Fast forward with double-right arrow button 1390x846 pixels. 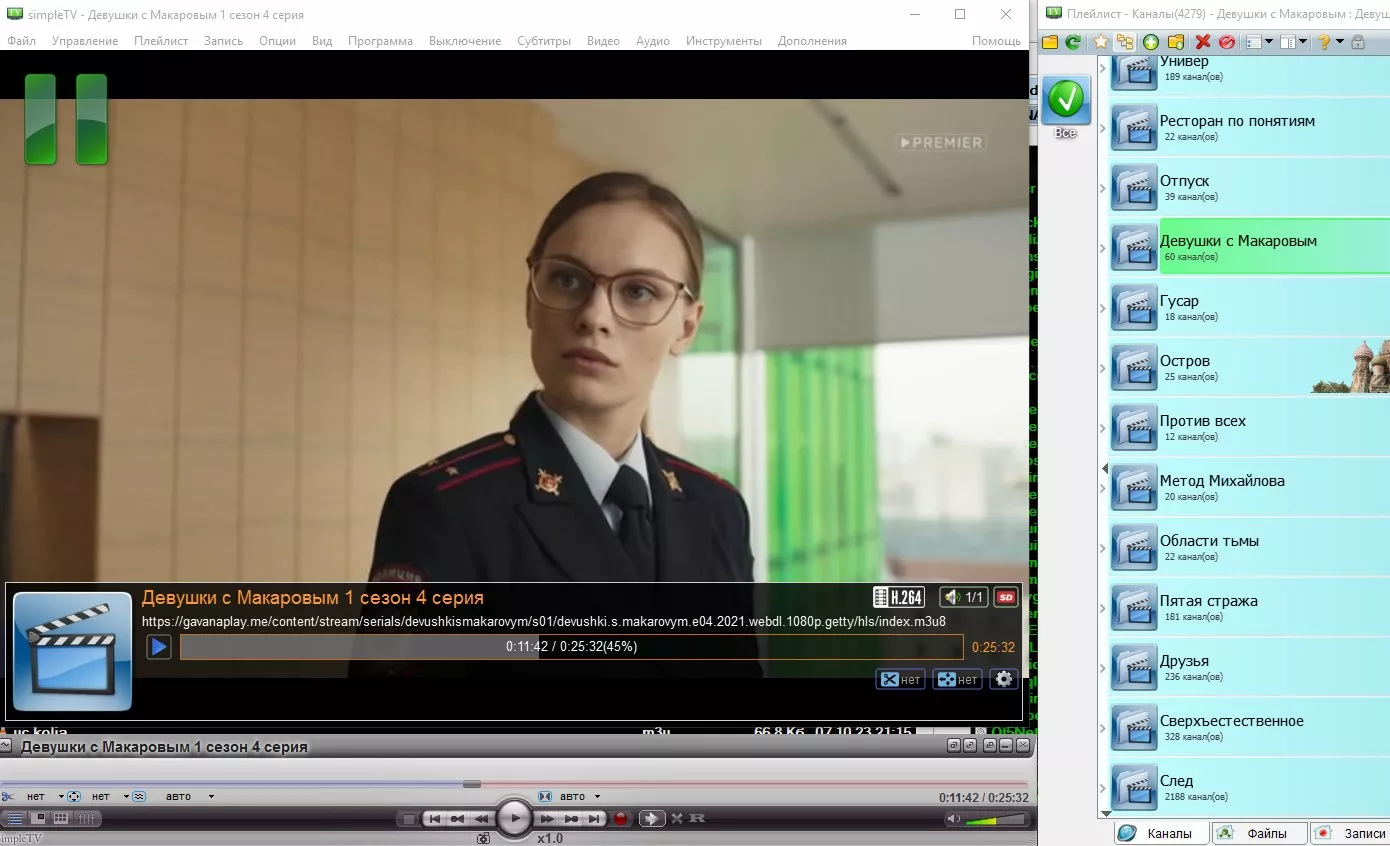coord(547,819)
